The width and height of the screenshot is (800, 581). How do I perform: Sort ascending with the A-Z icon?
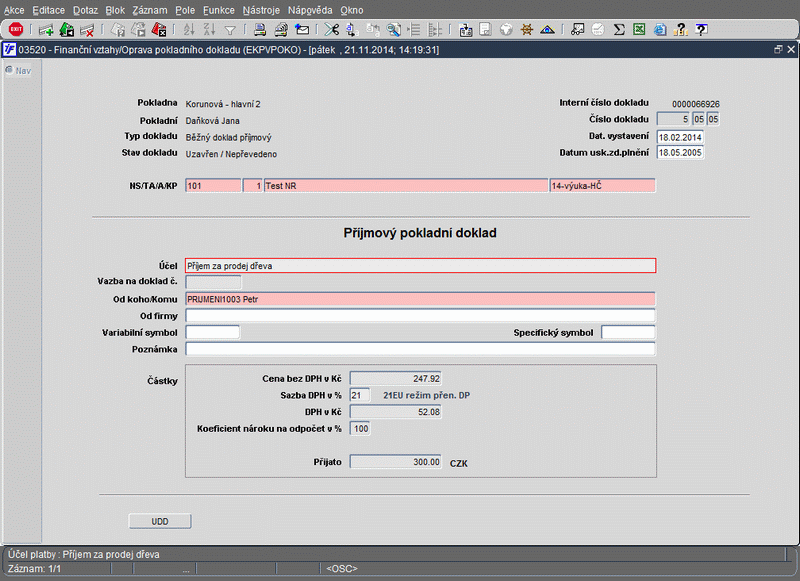pos(189,30)
